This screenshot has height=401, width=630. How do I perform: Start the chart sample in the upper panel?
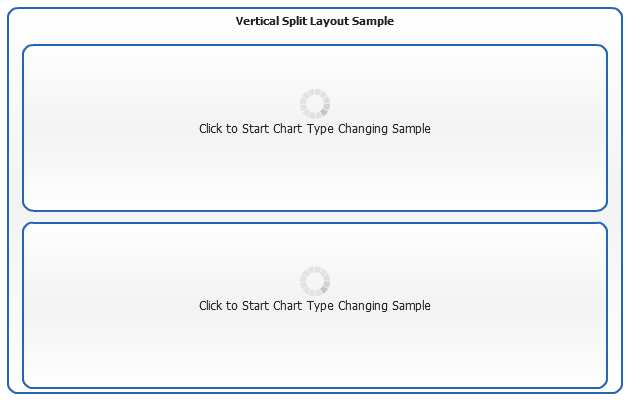point(314,129)
